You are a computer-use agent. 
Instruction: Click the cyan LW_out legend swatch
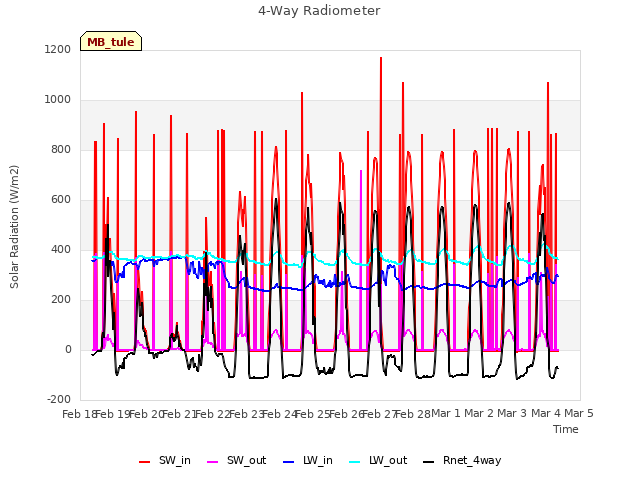pos(355,462)
